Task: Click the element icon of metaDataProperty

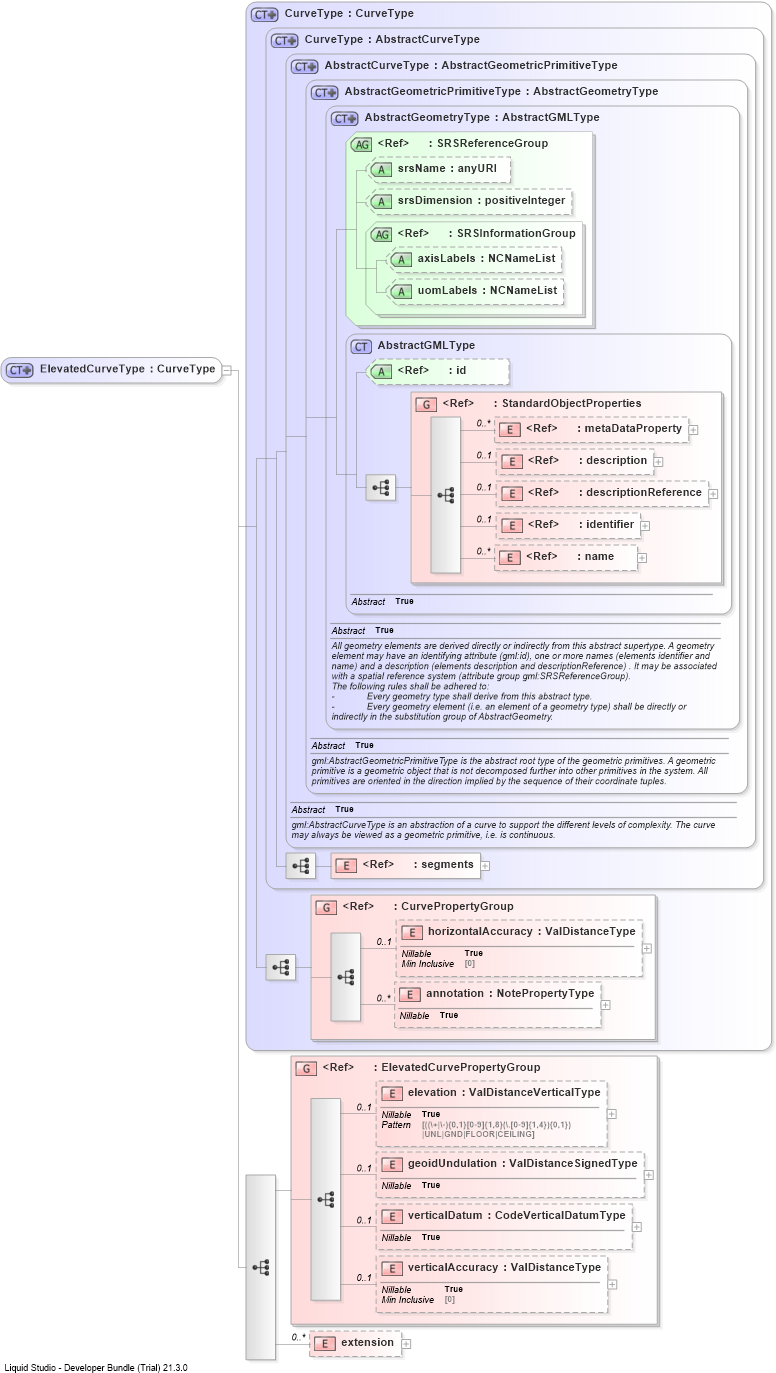Action: pyautogui.click(x=510, y=429)
